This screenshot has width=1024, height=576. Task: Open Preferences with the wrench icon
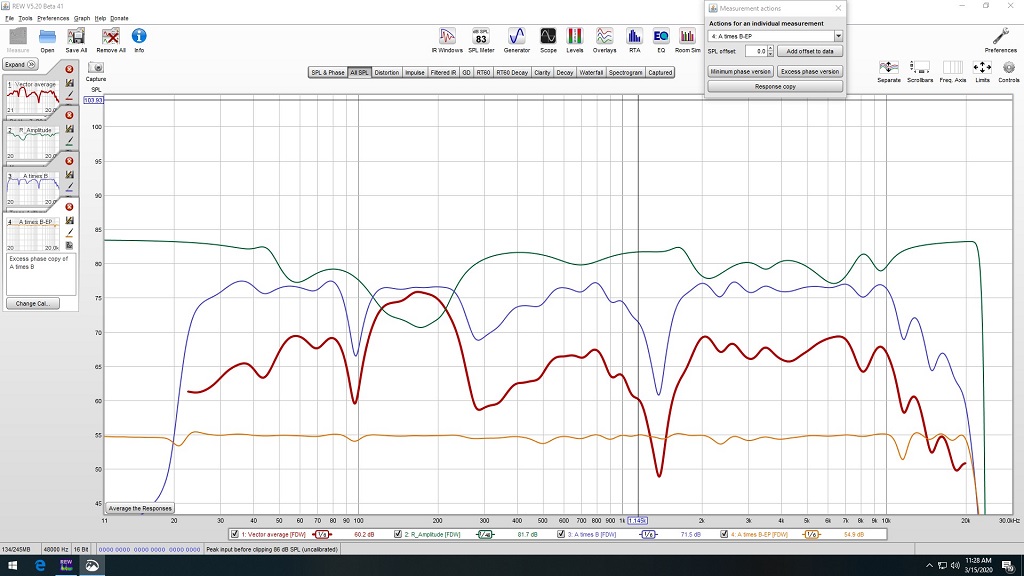(1000, 37)
